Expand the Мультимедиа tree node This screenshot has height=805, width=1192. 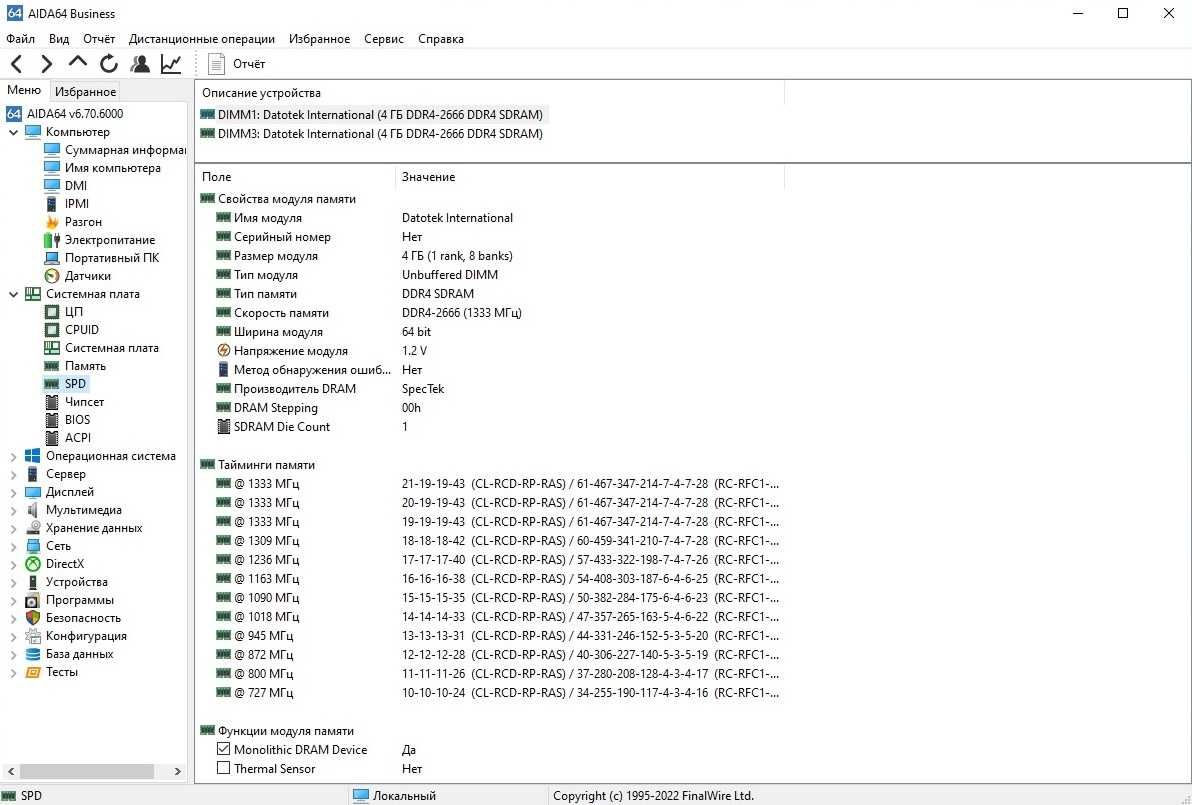coord(13,510)
